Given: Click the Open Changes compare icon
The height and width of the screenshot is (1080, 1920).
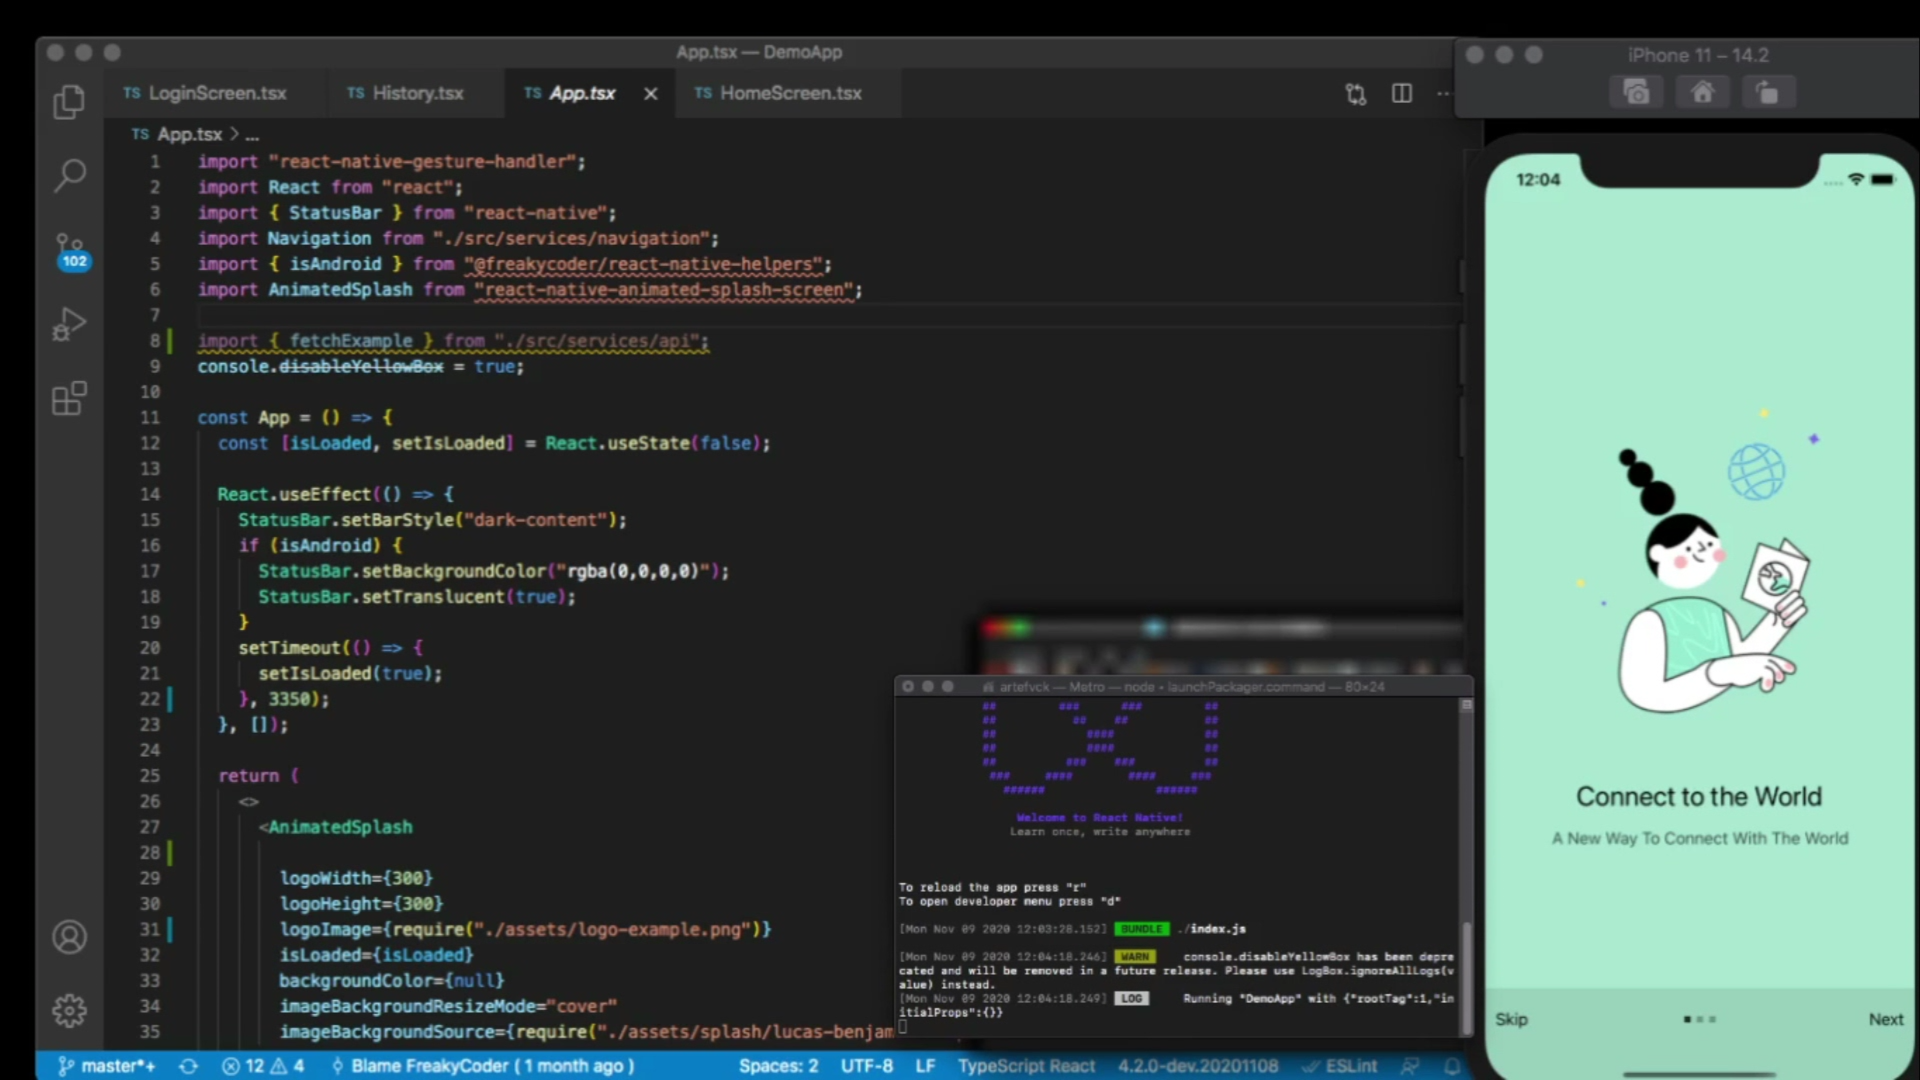Looking at the screenshot, I should pyautogui.click(x=1355, y=93).
